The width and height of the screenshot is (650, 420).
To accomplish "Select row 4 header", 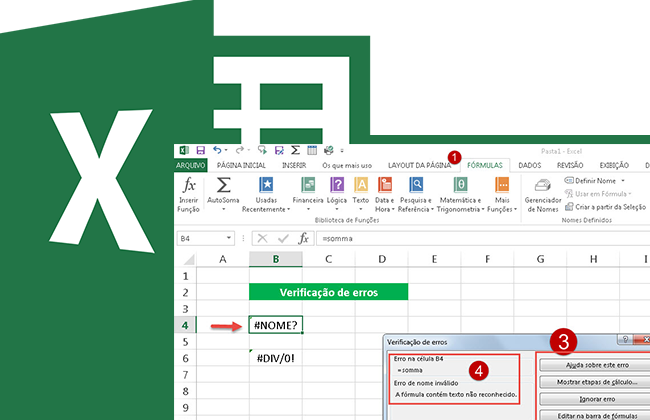I will [185, 325].
